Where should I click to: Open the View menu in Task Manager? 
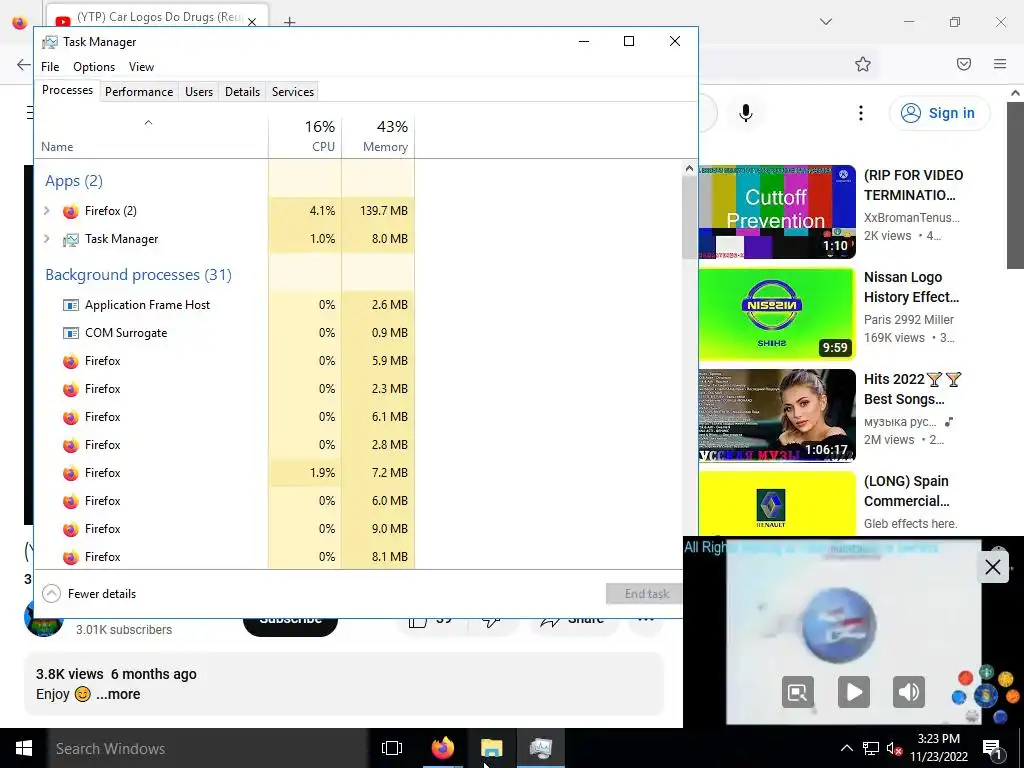pyautogui.click(x=141, y=67)
